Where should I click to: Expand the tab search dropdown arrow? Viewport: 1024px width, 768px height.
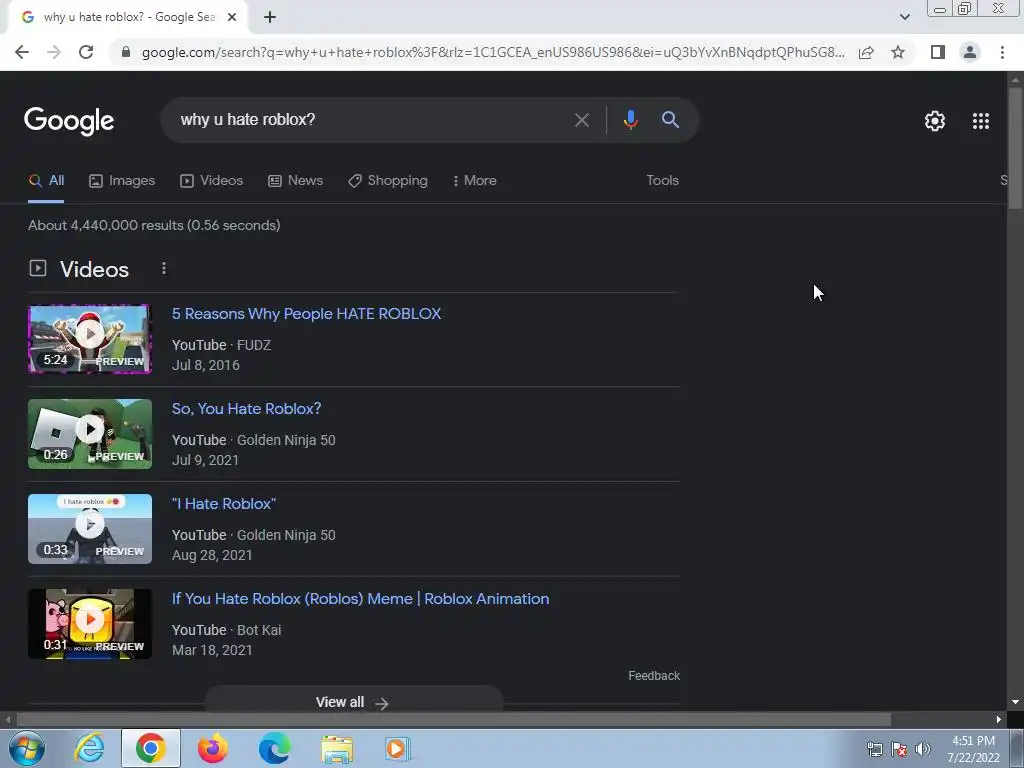[x=904, y=17]
